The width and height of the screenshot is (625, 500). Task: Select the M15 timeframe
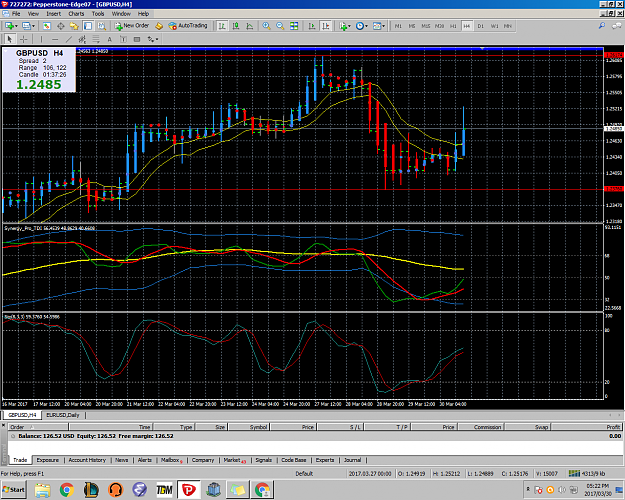[x=426, y=26]
